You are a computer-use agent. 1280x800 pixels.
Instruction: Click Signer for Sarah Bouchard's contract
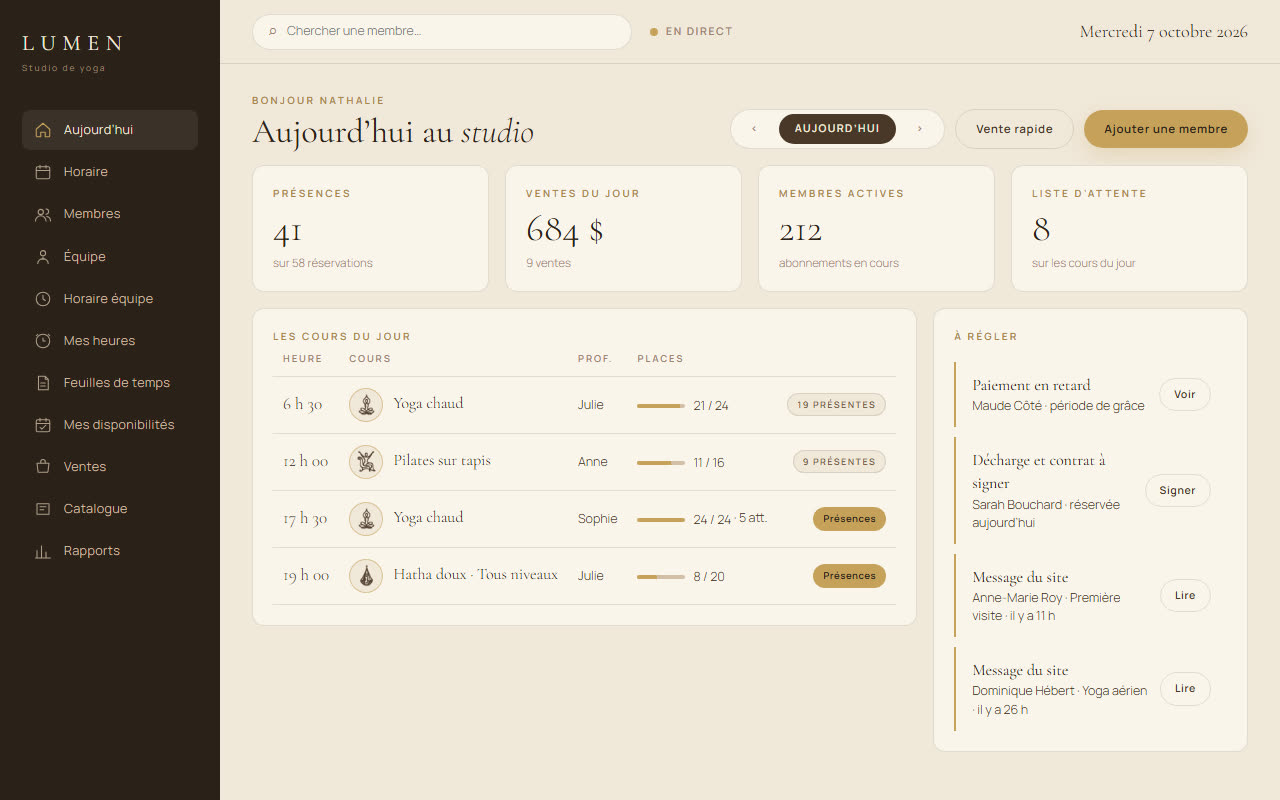1177,491
